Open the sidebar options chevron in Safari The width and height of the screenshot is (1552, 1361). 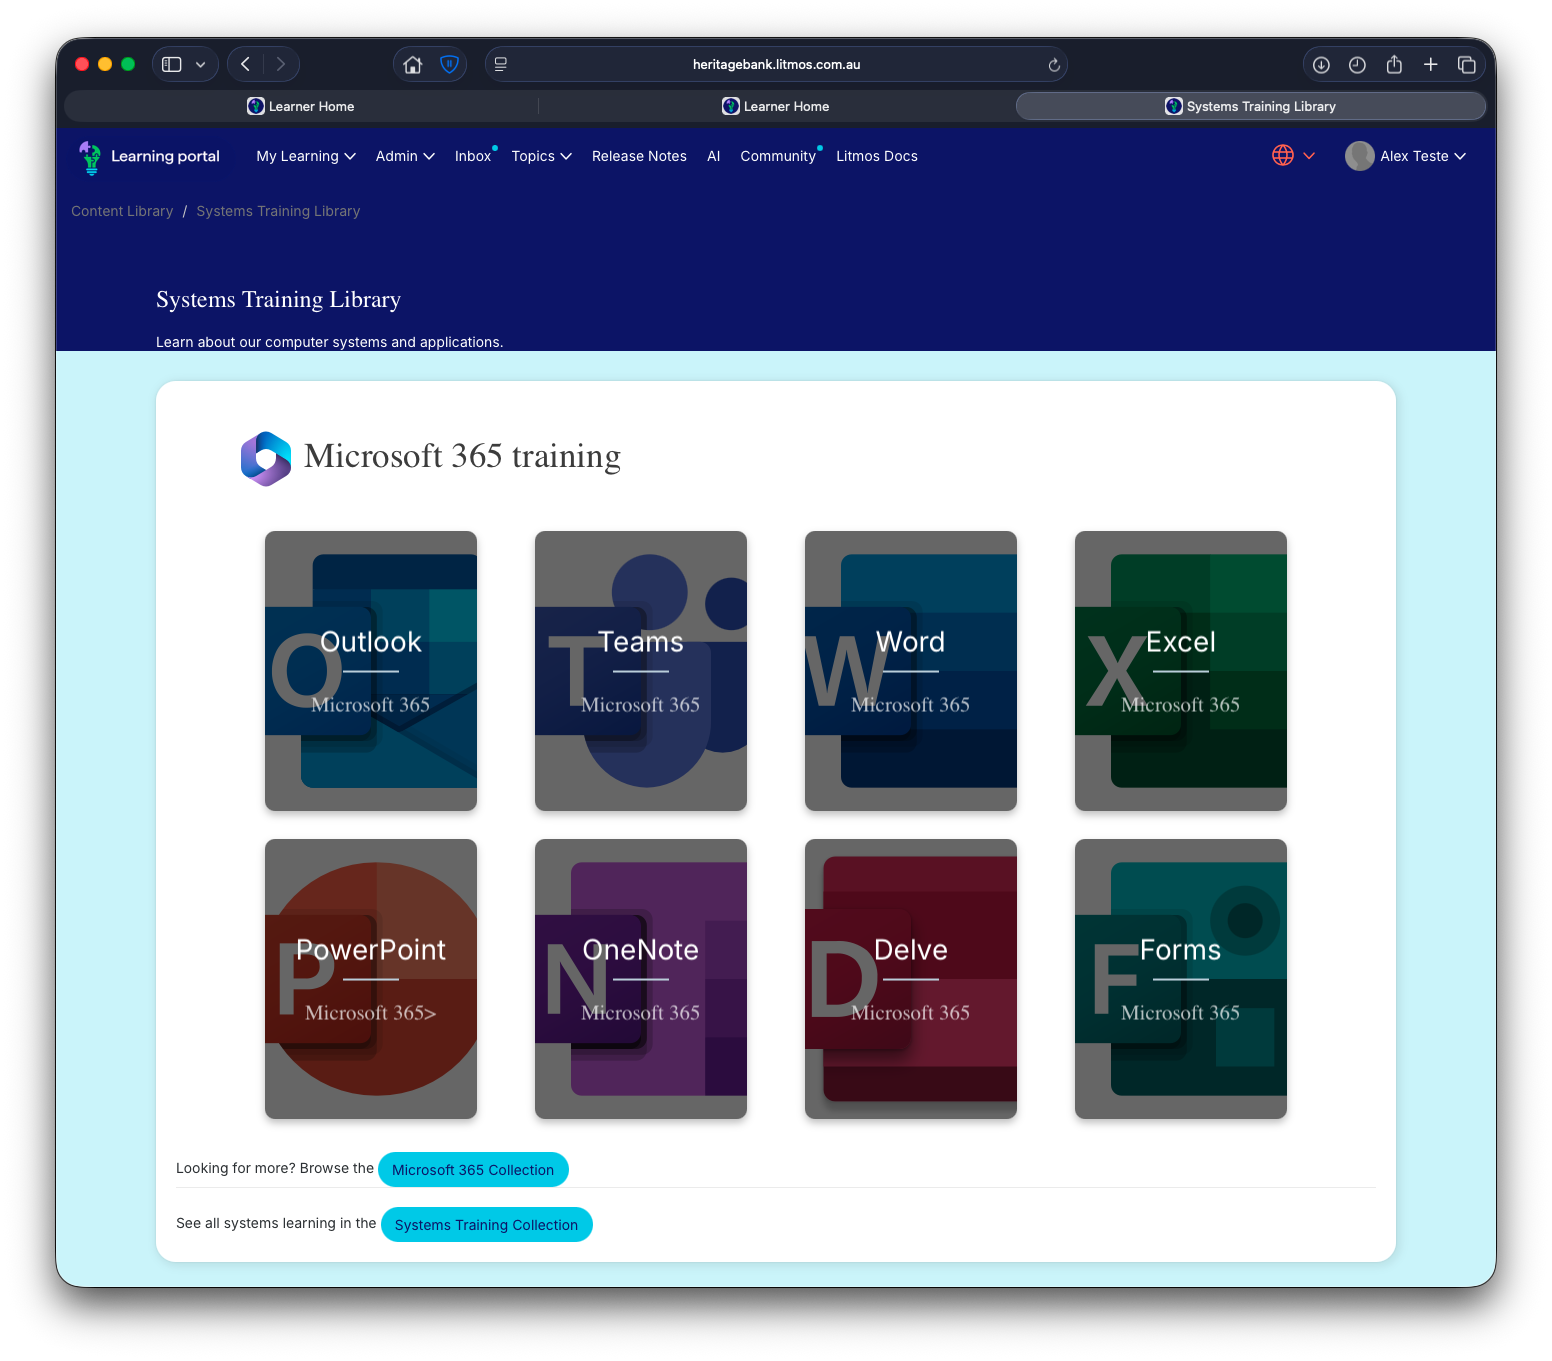coord(201,64)
